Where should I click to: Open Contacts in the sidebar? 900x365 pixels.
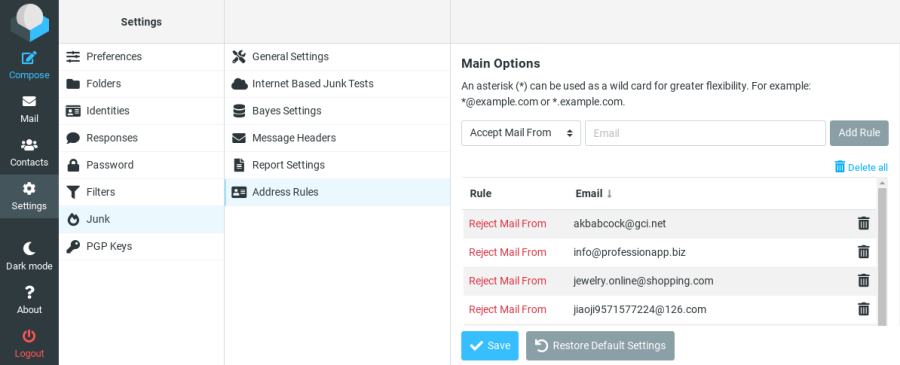29,153
